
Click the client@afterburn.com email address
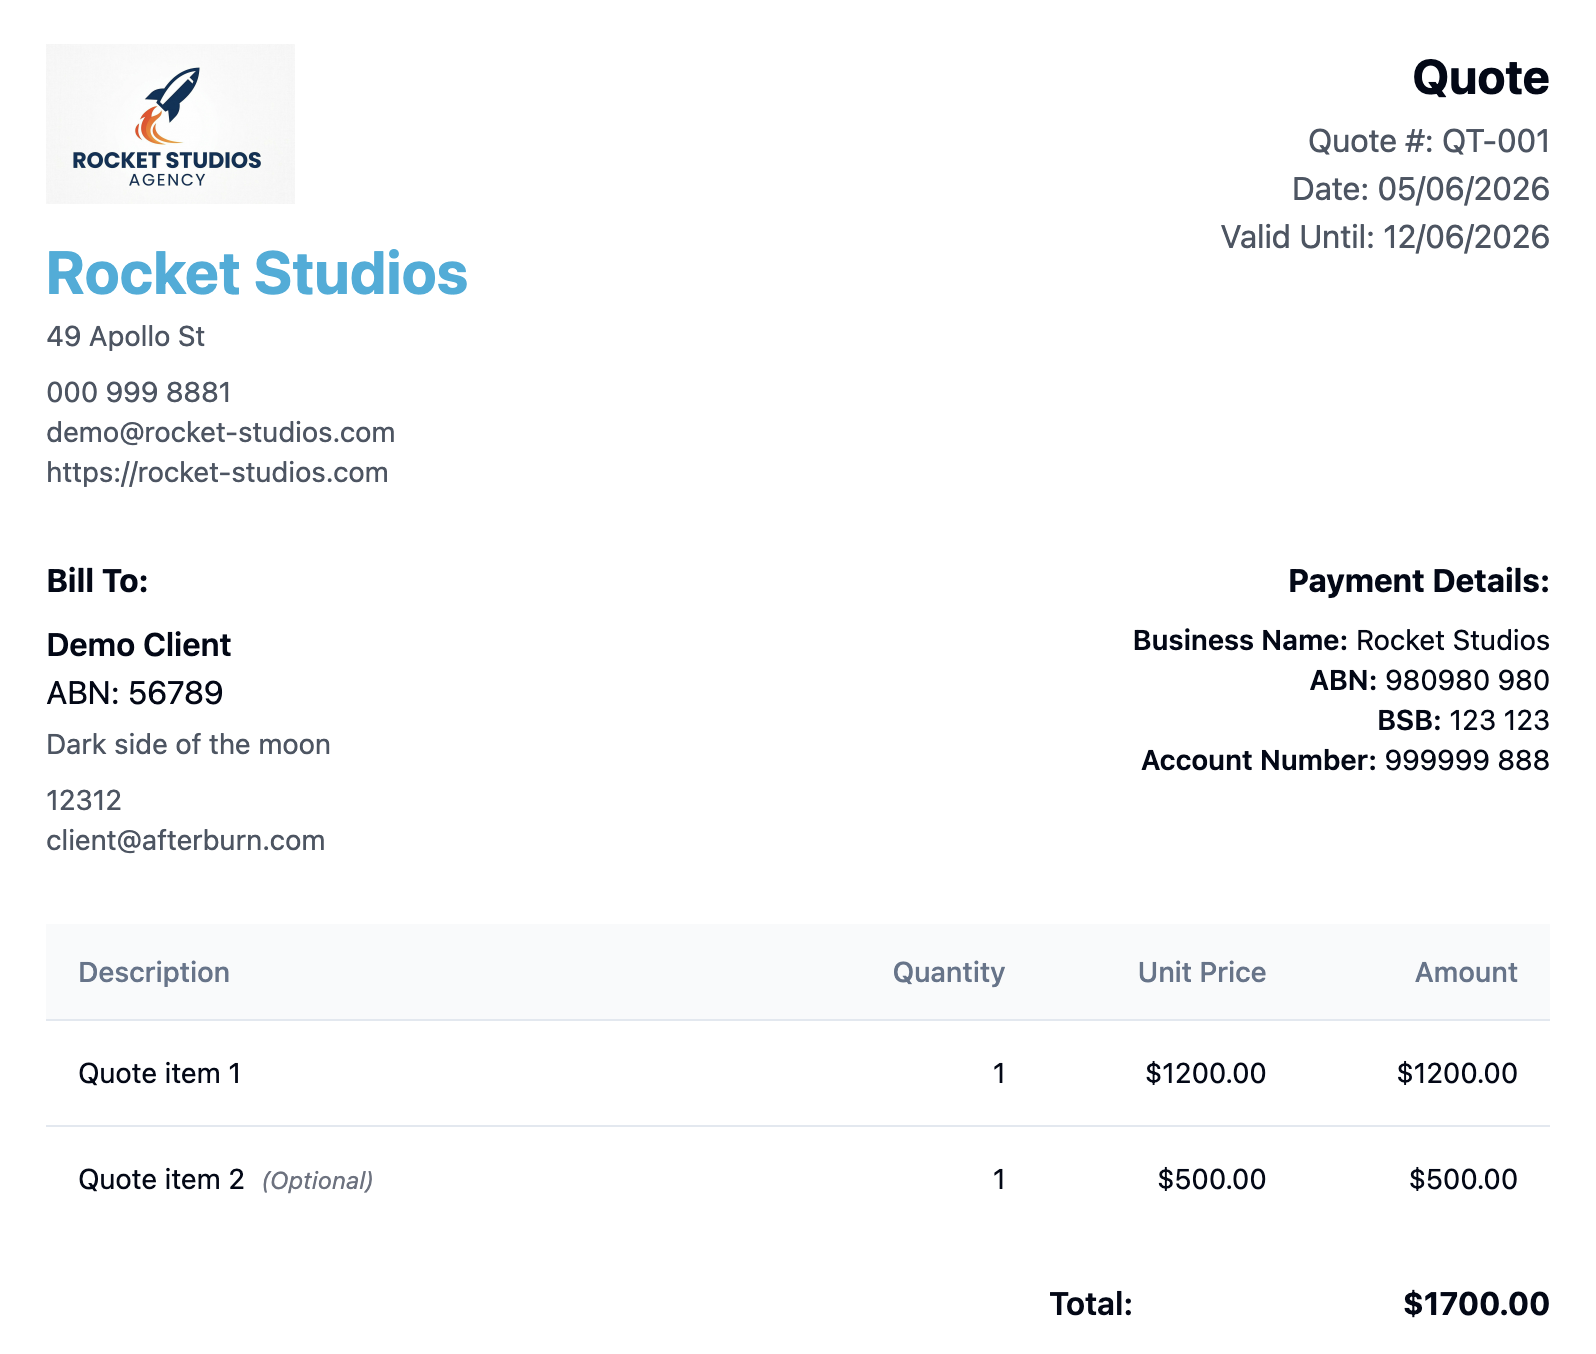click(186, 840)
